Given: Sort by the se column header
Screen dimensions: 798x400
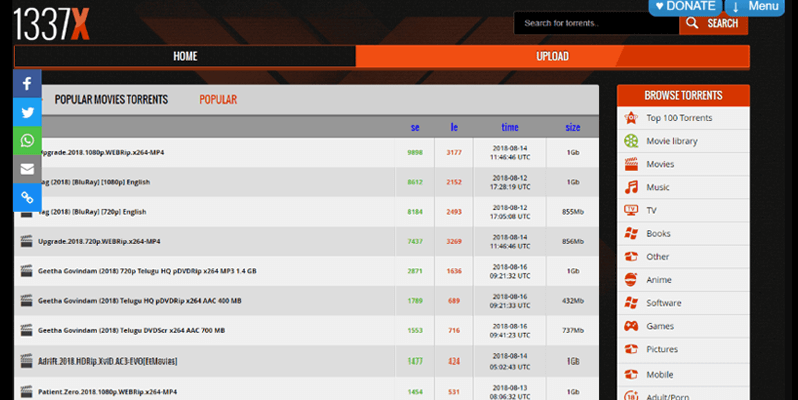Looking at the screenshot, I should (415, 127).
